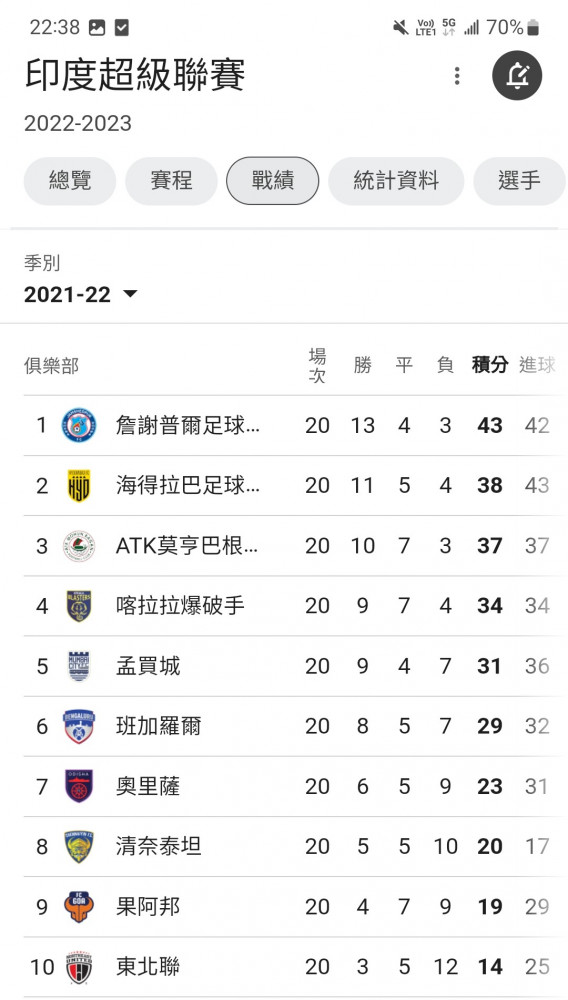Tap the notification bell icon
The image size is (568, 1000).
pyautogui.click(x=516, y=76)
